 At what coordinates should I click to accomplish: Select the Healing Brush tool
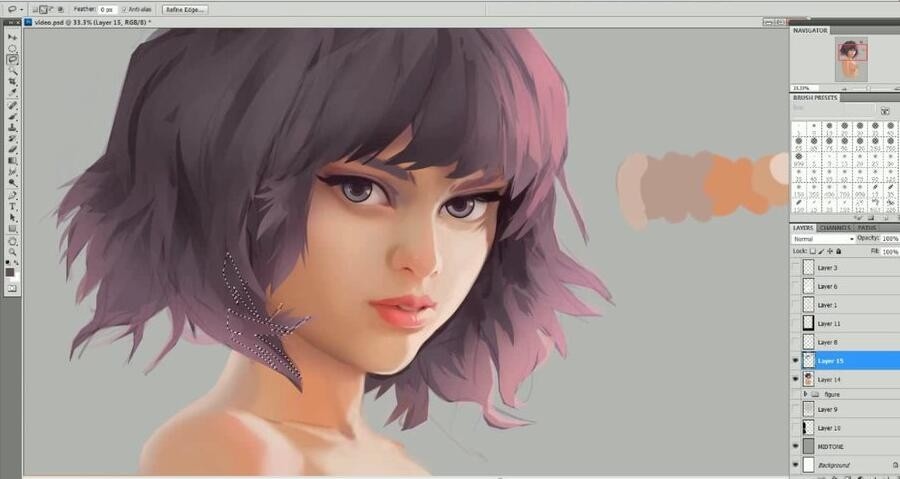[13, 106]
